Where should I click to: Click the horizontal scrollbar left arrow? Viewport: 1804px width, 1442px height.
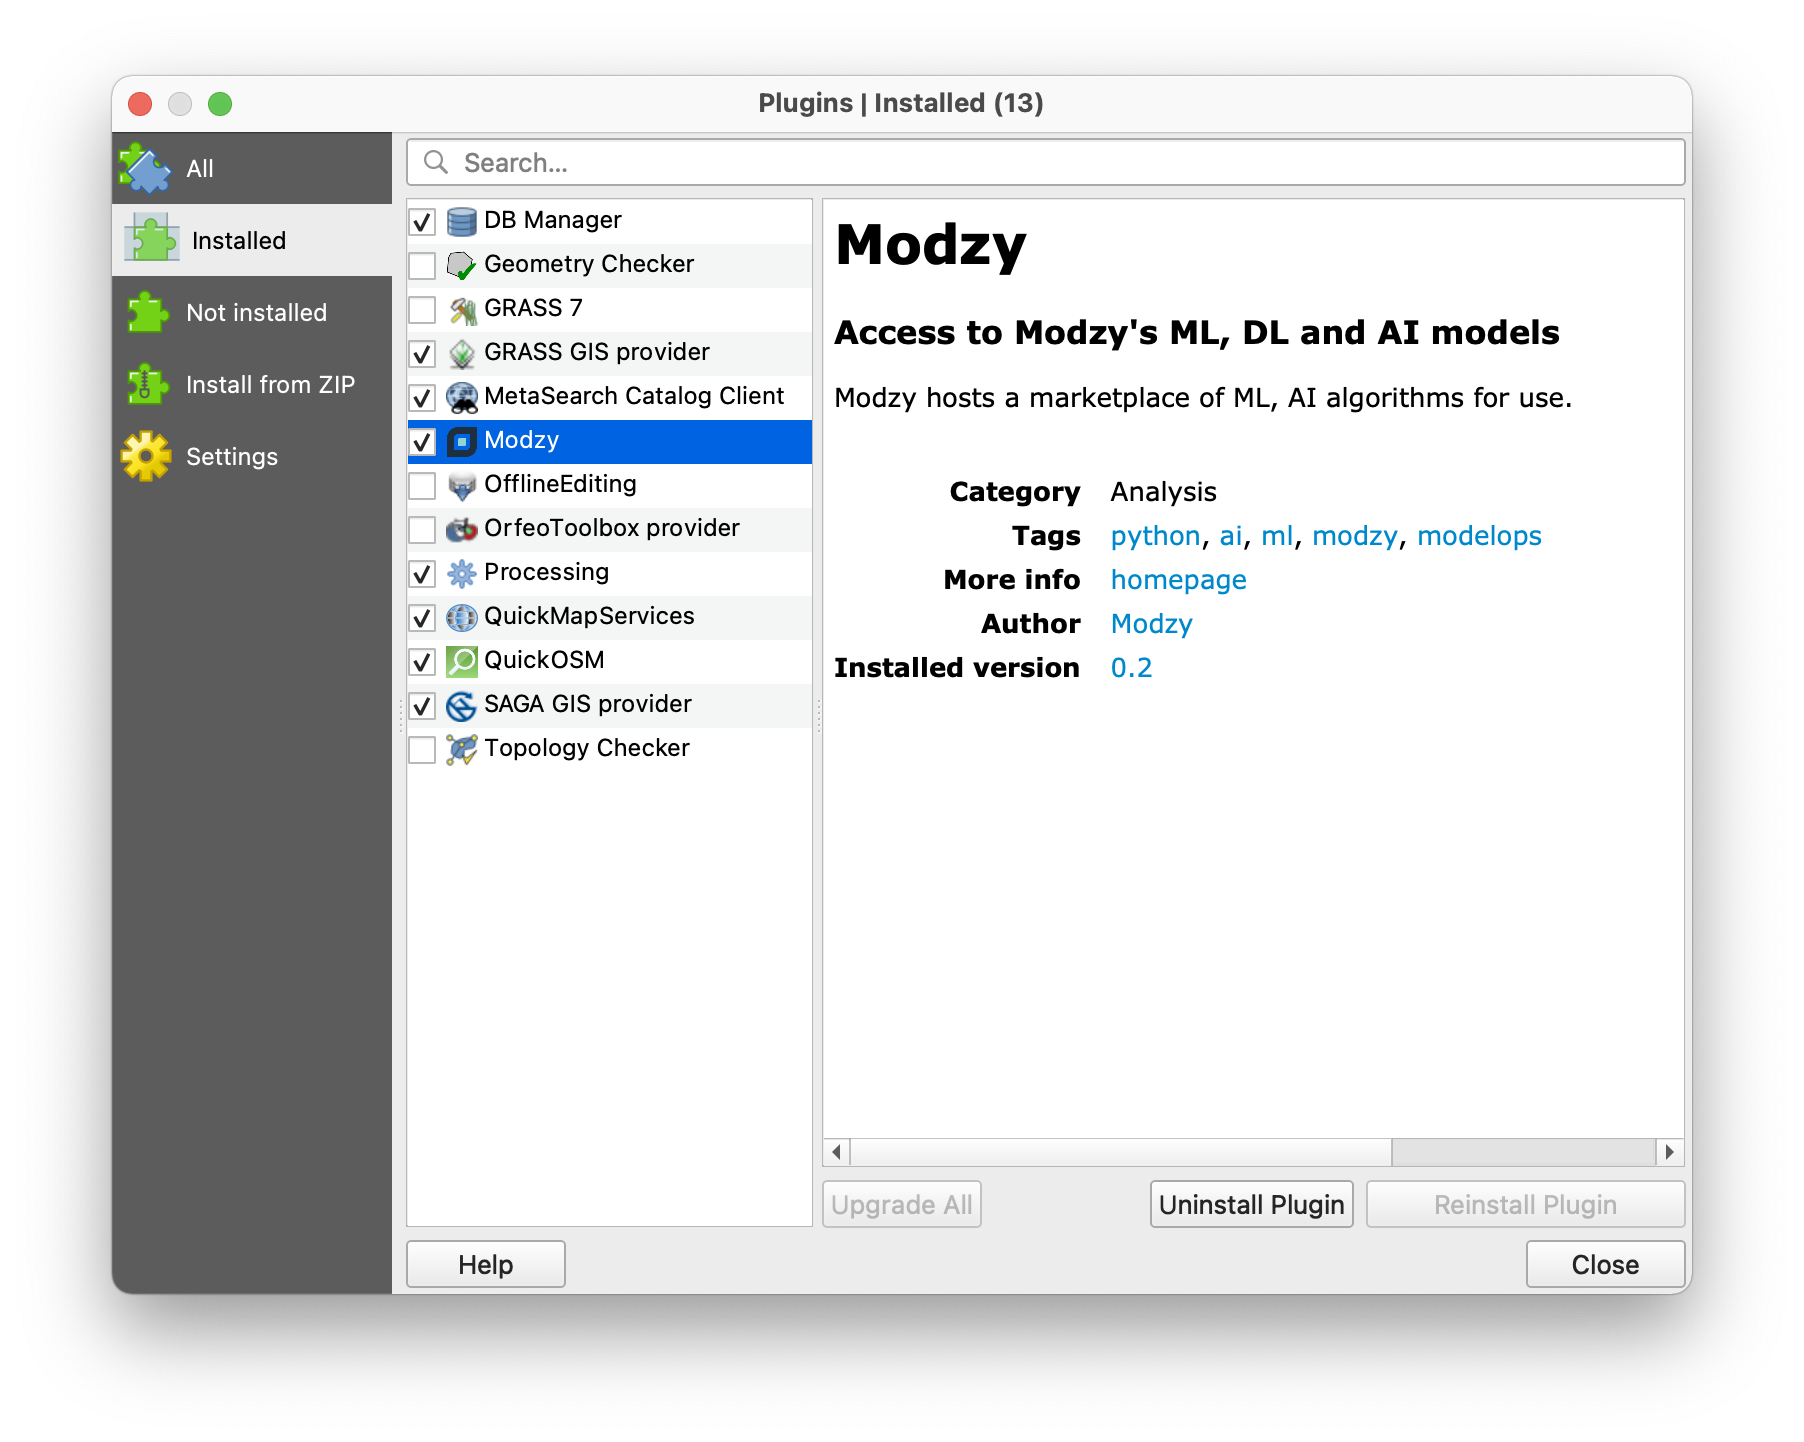pyautogui.click(x=837, y=1152)
